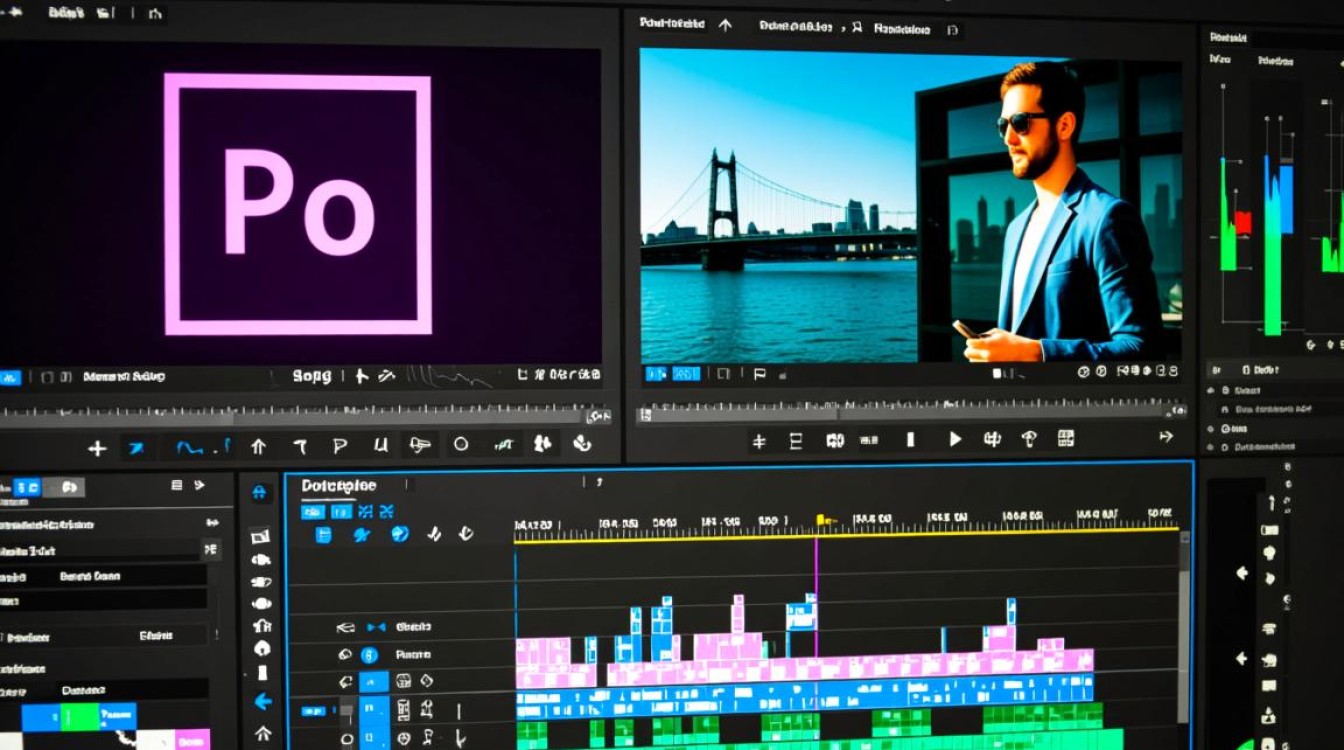Toggle the grey pill switch in the lower-left panel
Screen dimensions: 1344x750
[x=64, y=488]
